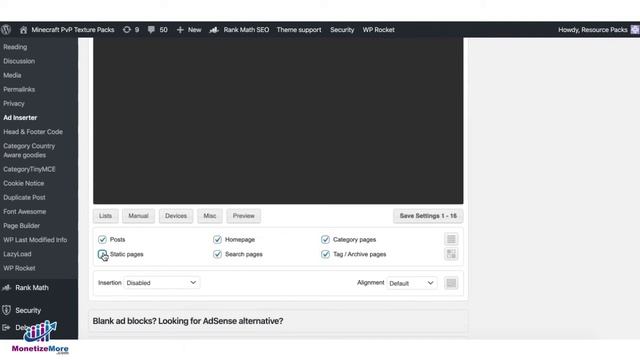Viewport: 640px width, 360px height.
Task: Click the Rank Math SEO chart icon in the toolbar
Action: point(214,29)
